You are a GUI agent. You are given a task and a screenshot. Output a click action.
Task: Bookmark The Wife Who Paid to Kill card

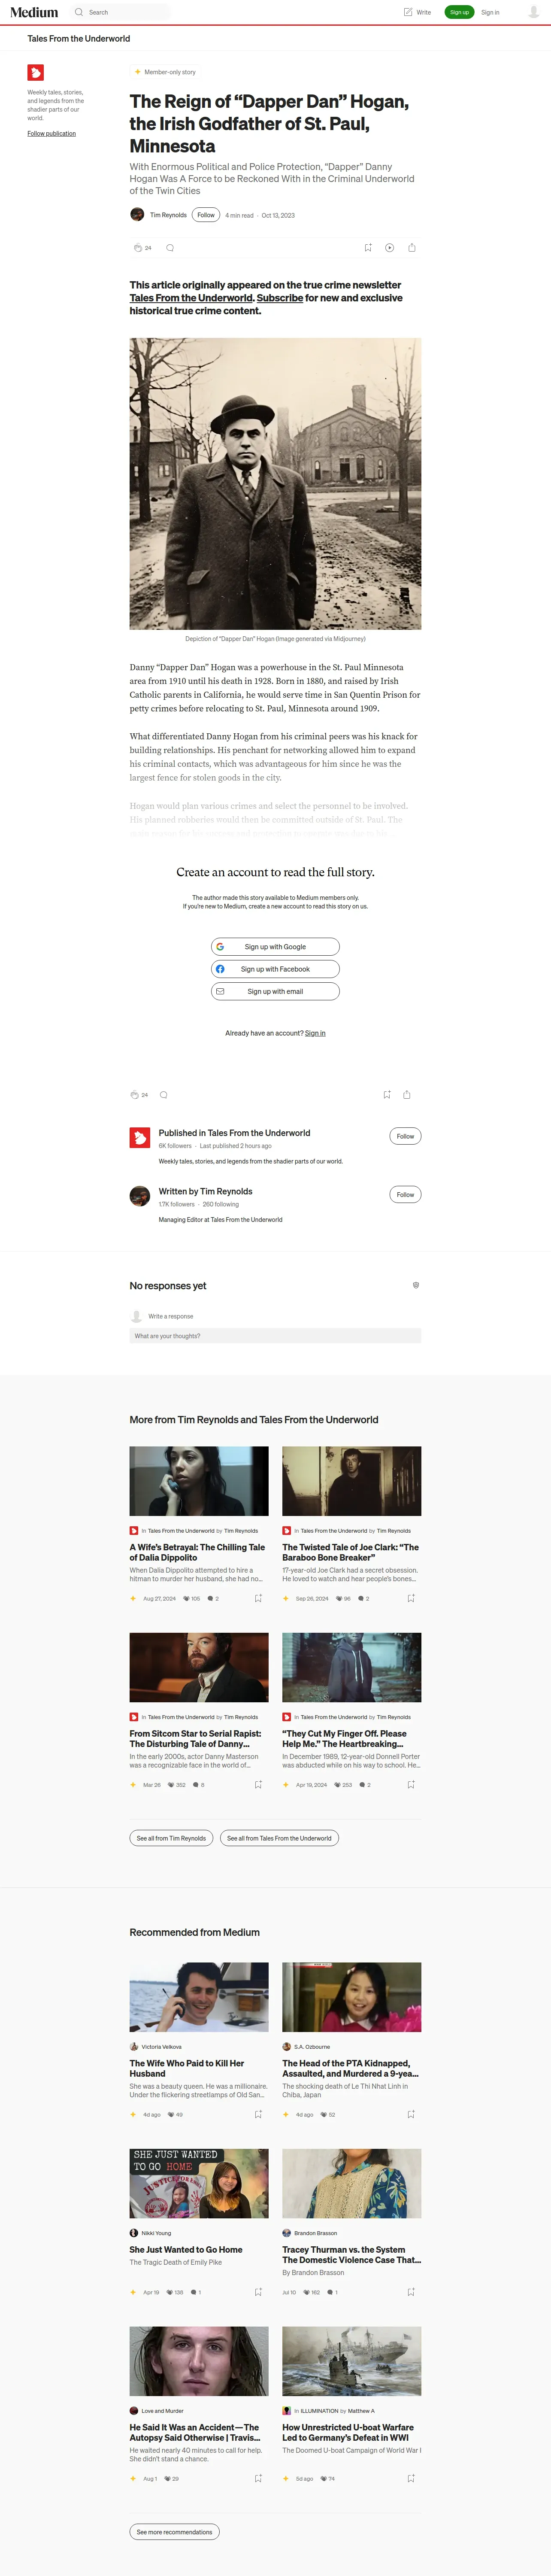tap(258, 2114)
